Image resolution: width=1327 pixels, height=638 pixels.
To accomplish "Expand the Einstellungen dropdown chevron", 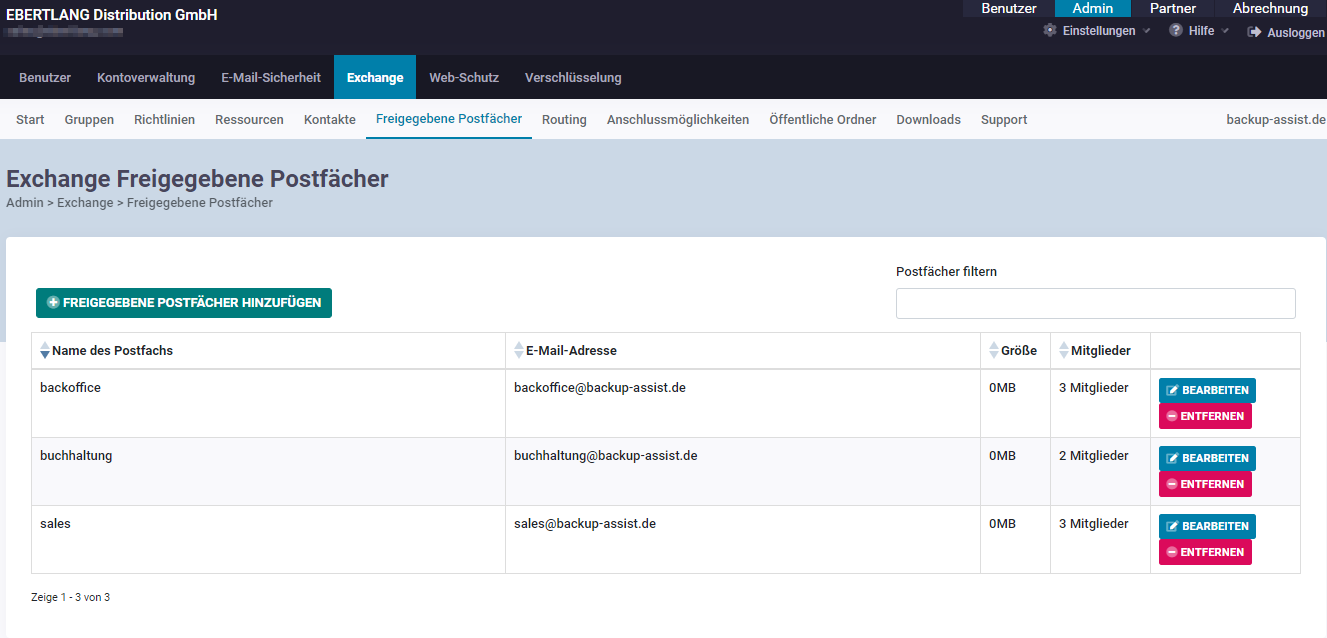I will [x=1147, y=31].
